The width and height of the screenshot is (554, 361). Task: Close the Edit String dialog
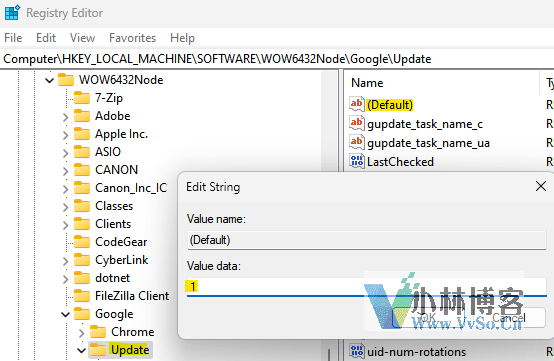541,186
